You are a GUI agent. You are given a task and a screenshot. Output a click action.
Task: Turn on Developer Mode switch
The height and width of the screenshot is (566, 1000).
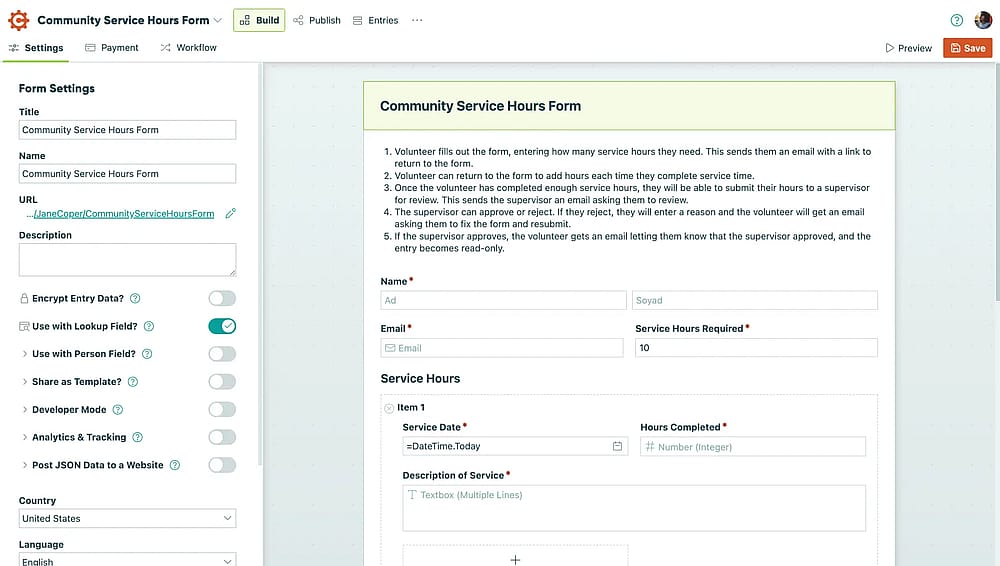222,409
